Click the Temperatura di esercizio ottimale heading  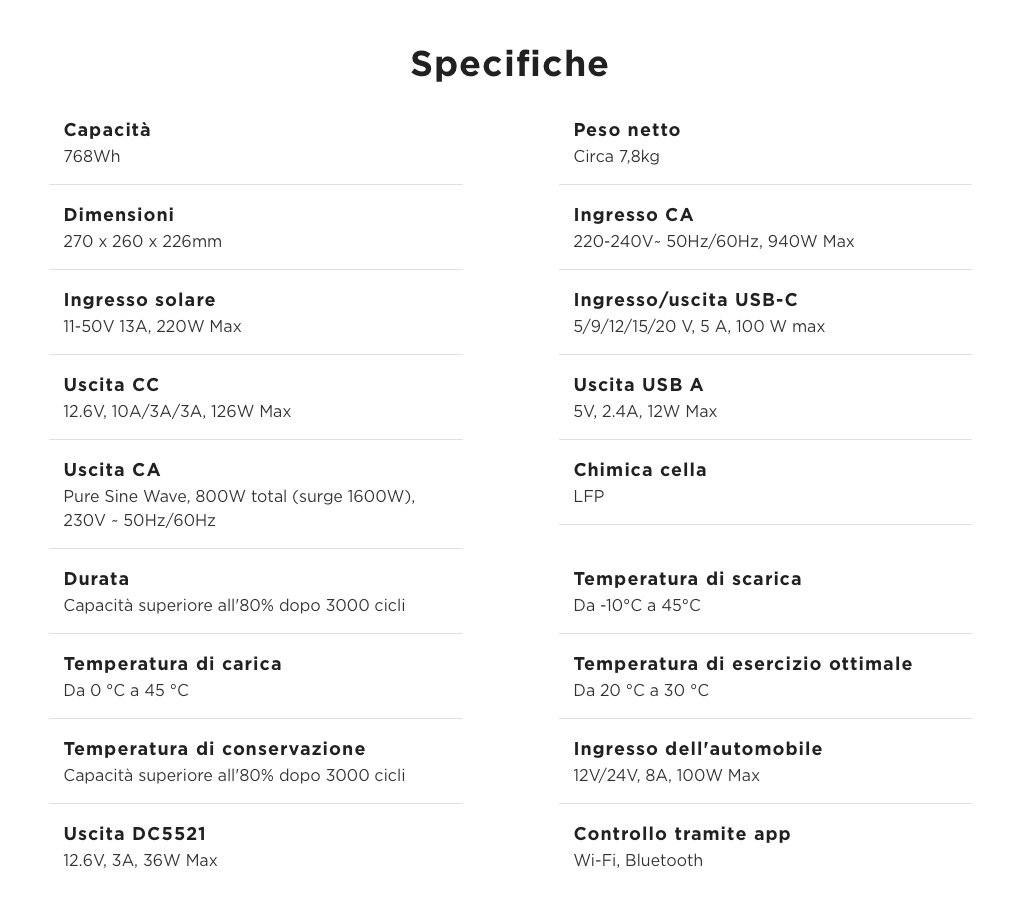[x=743, y=664]
